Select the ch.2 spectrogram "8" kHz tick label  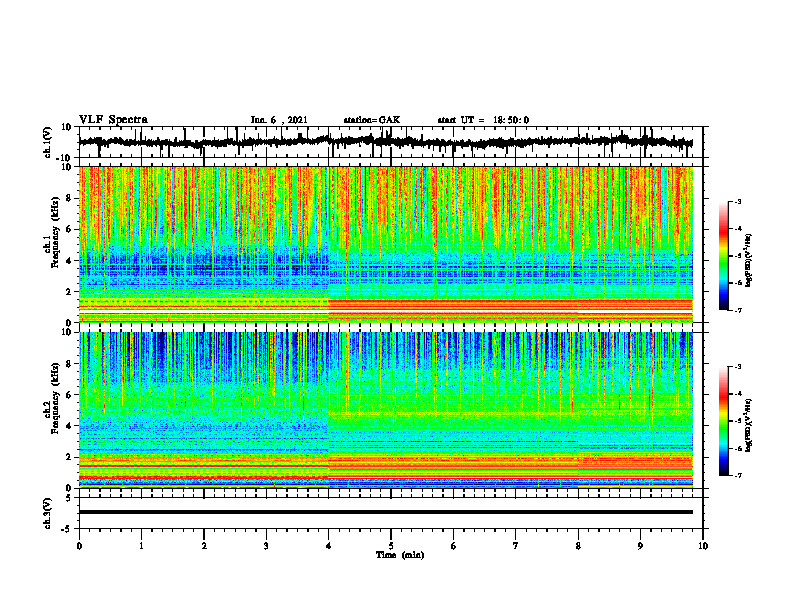tap(69, 364)
